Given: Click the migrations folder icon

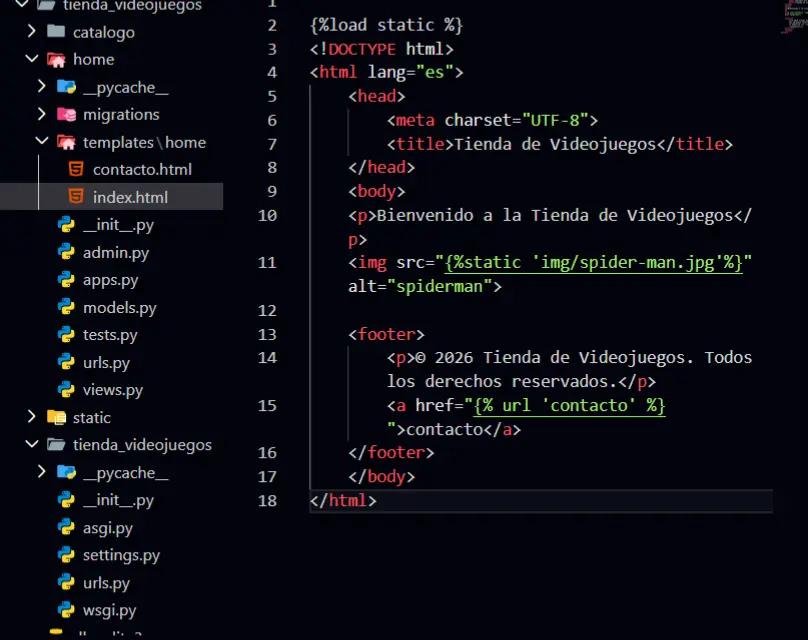Looking at the screenshot, I should coord(66,114).
